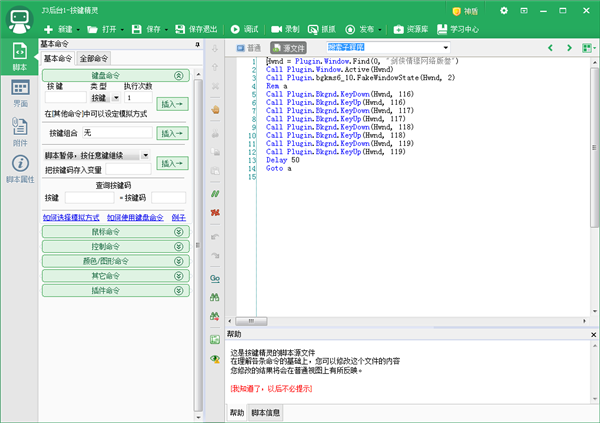Switch to 全部命令 tab
This screenshot has height=423, width=600.
tap(95, 59)
